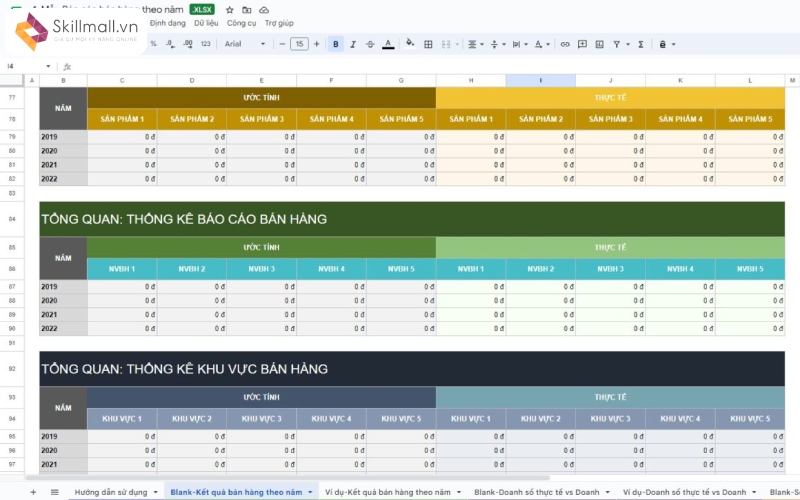Star this spreadsheet document
This screenshot has height=500, width=800.
click(x=230, y=10)
